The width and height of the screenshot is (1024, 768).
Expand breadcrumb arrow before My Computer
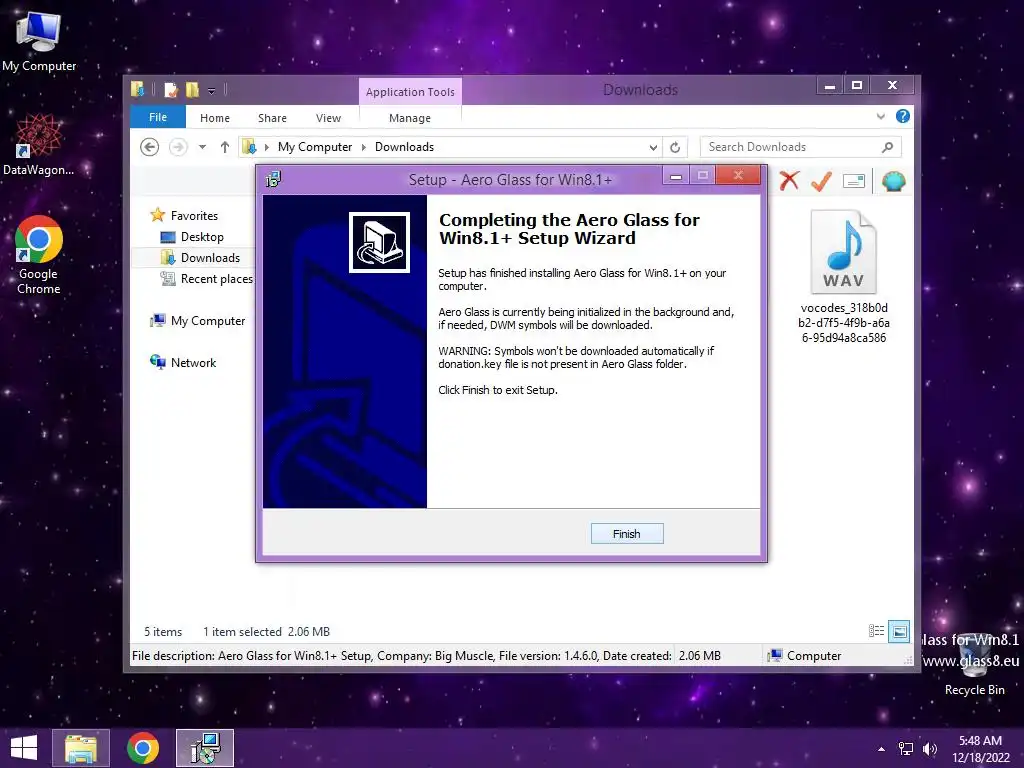(266, 147)
